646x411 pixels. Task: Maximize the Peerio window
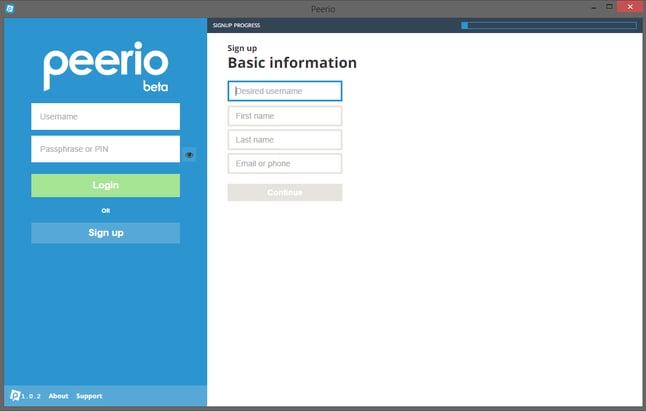[609, 7]
